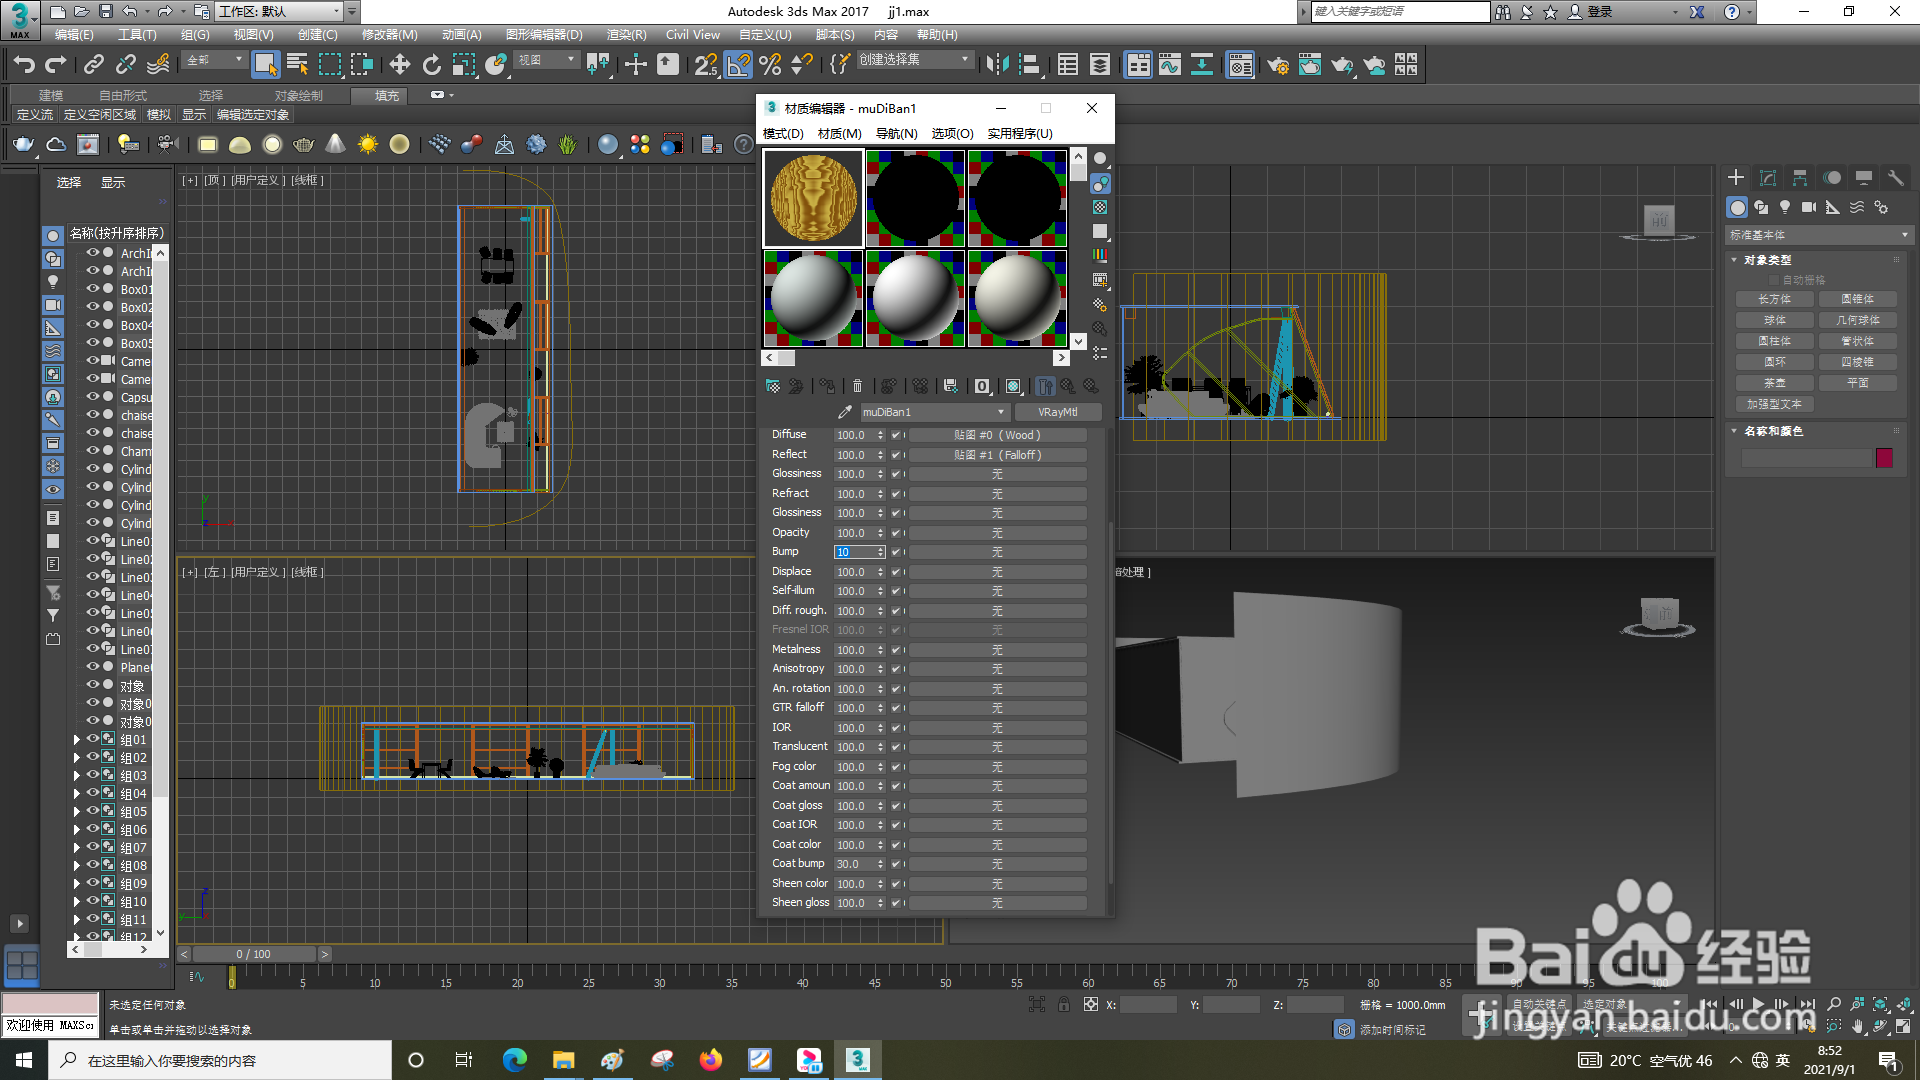Pick material from object eyedropper
Viewport: 1920px width, 1082px height.
click(x=844, y=412)
